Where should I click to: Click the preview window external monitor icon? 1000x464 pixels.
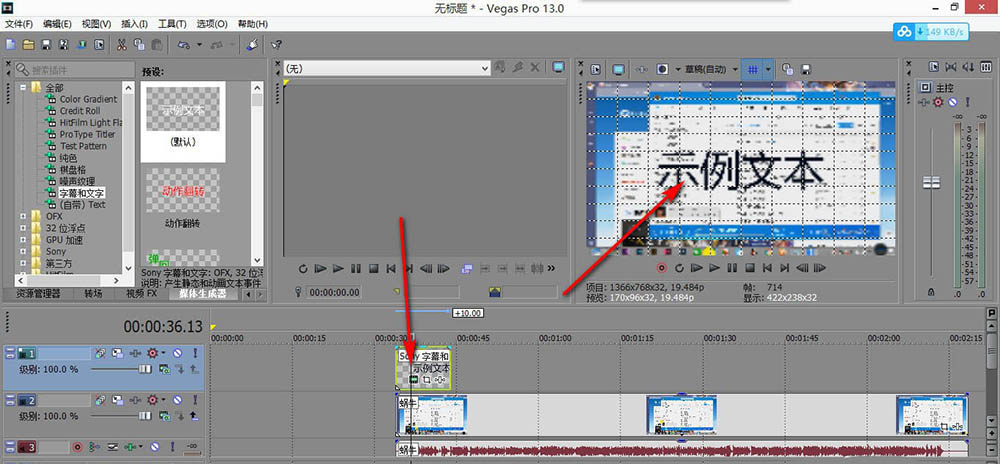pos(618,69)
